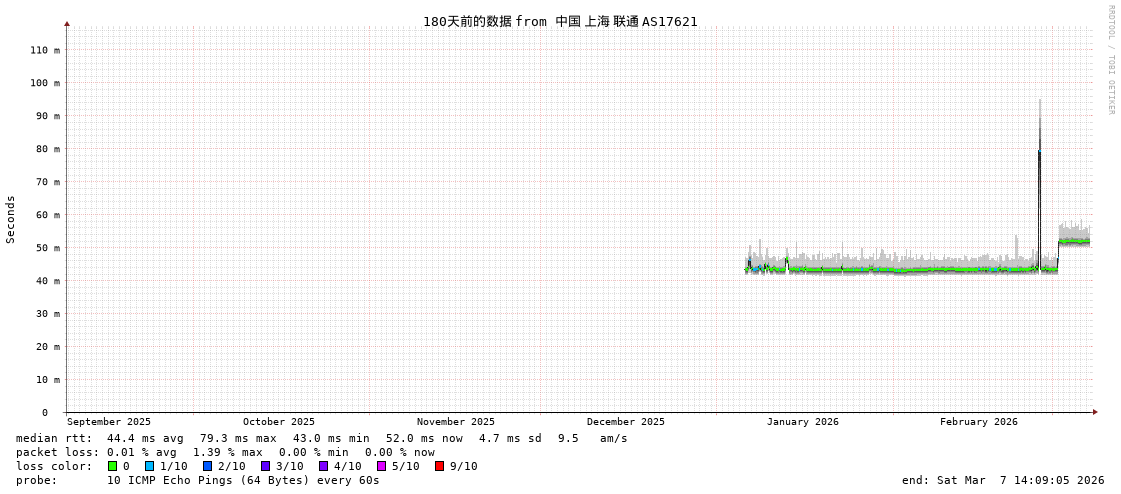The height and width of the screenshot is (494, 1121).
Task: Click the magenta 5/10 loss swatch
Action: pos(381,466)
